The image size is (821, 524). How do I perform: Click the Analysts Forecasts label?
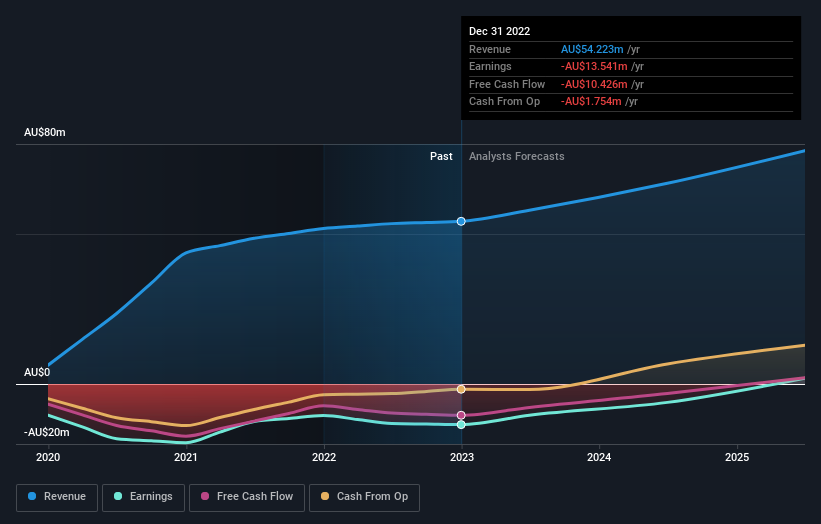pyautogui.click(x=517, y=156)
